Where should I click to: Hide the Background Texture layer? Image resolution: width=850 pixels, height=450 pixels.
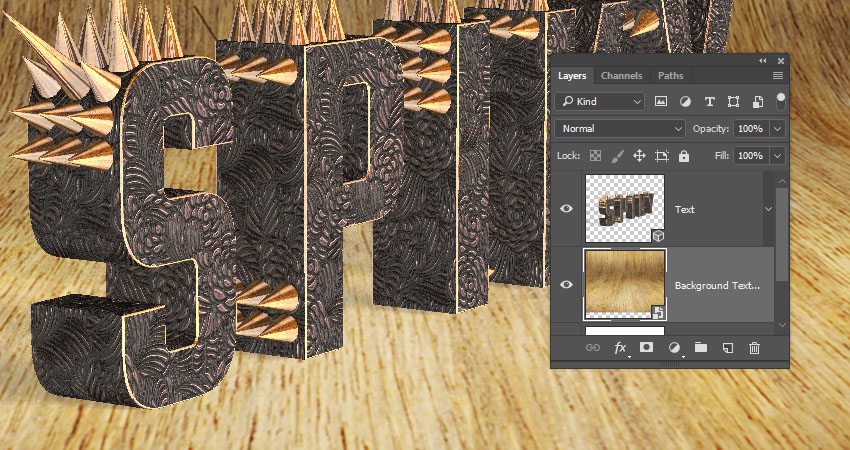(566, 284)
